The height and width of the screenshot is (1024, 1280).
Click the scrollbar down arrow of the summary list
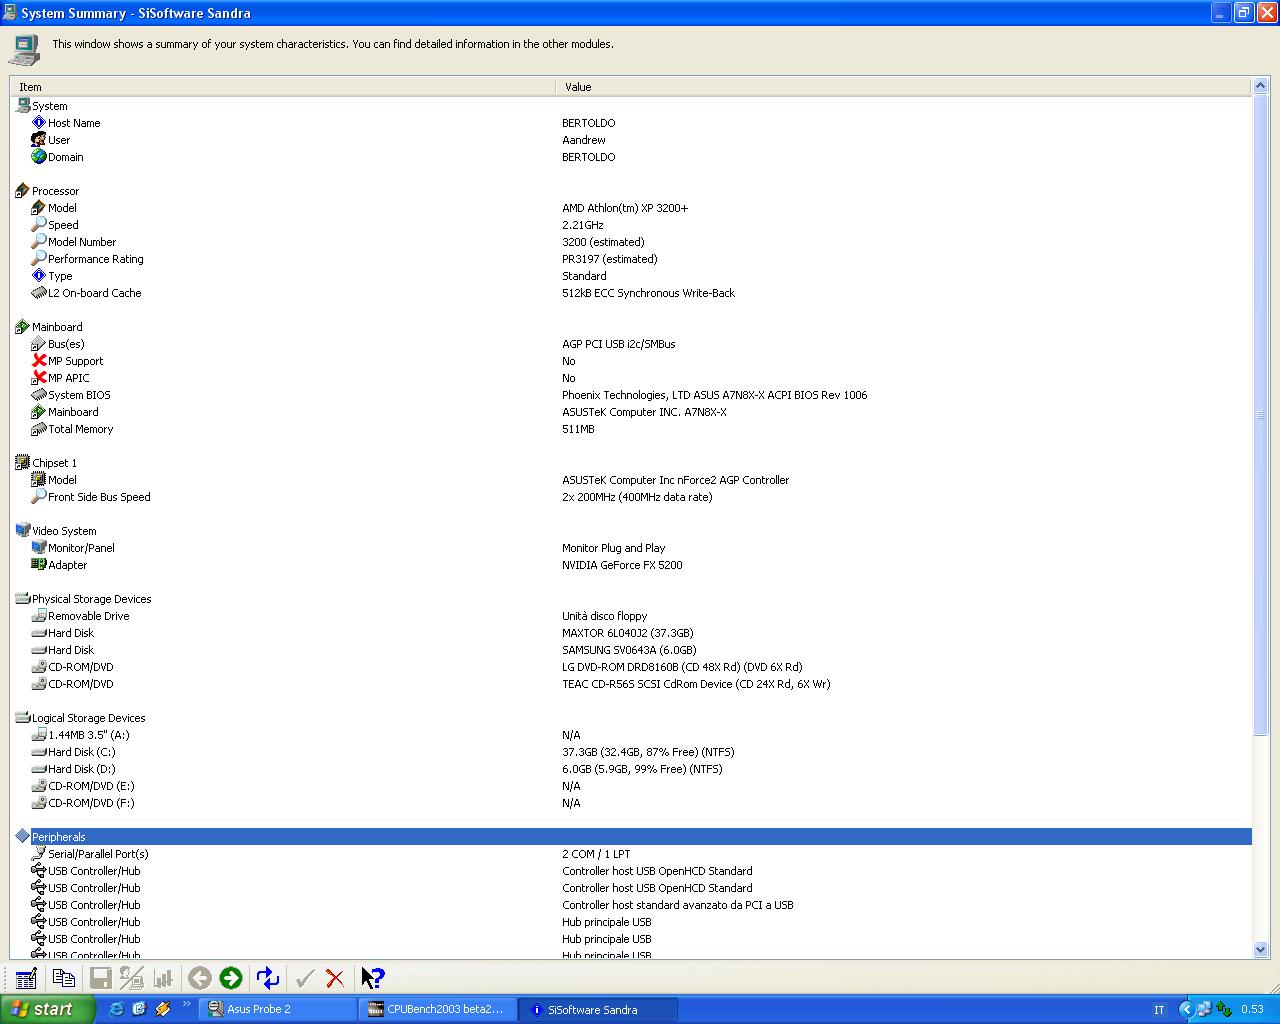click(x=1260, y=949)
